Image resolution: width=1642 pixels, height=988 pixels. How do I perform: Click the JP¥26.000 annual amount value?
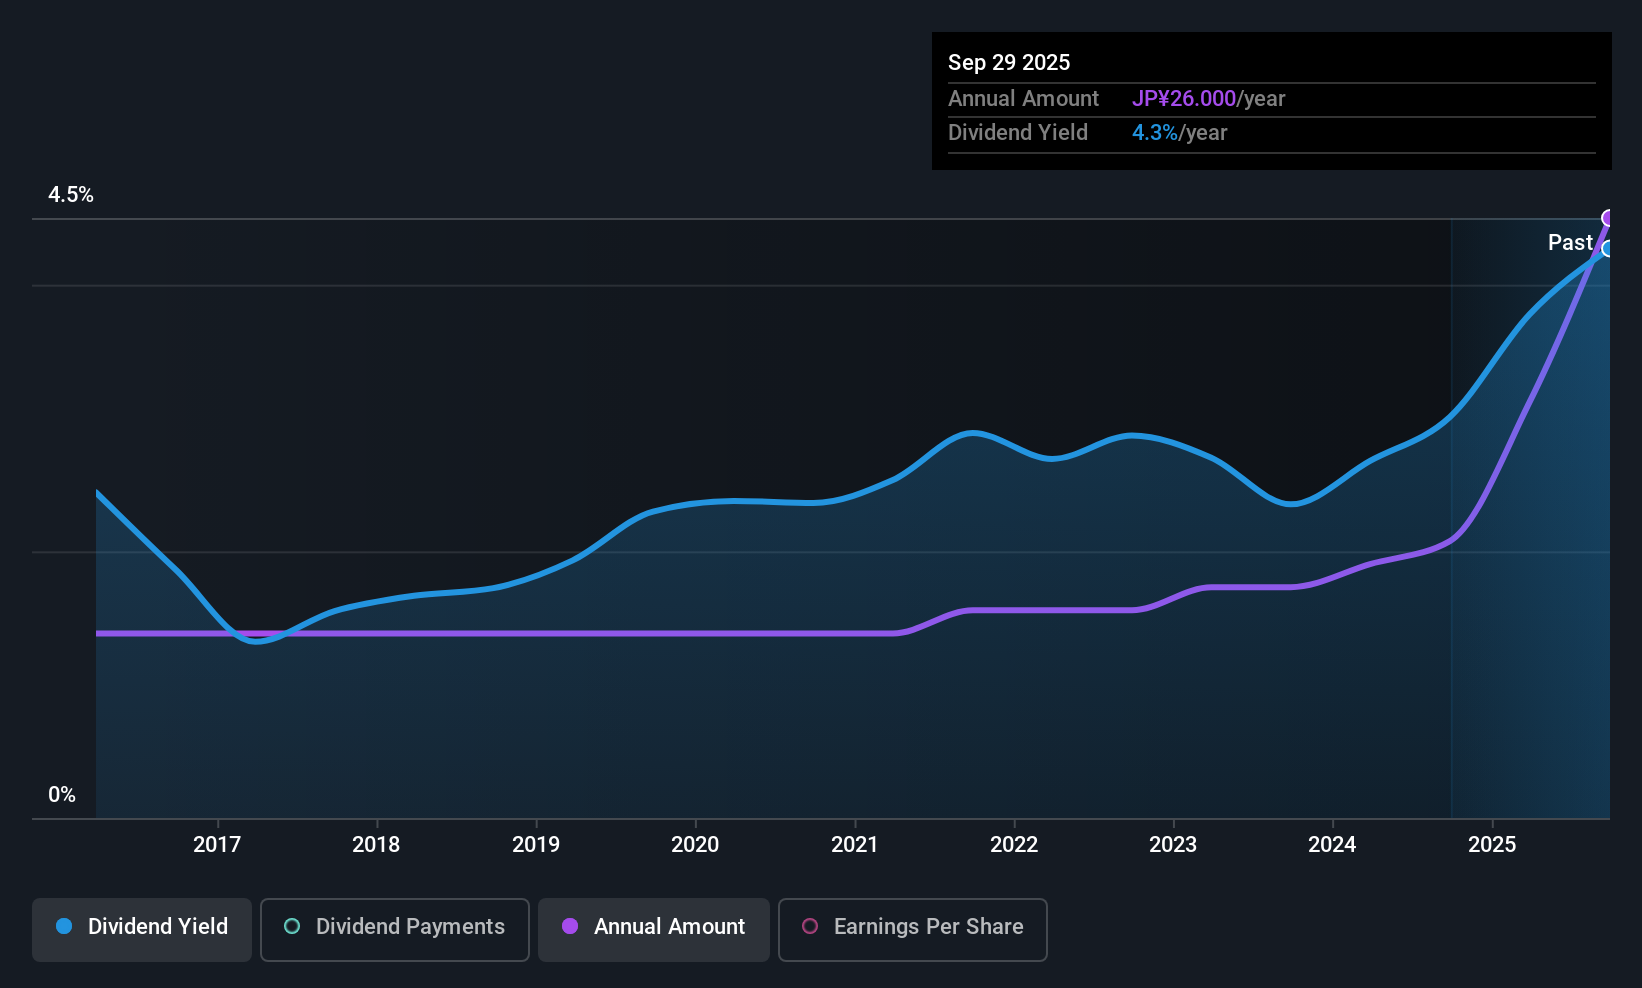(1184, 99)
